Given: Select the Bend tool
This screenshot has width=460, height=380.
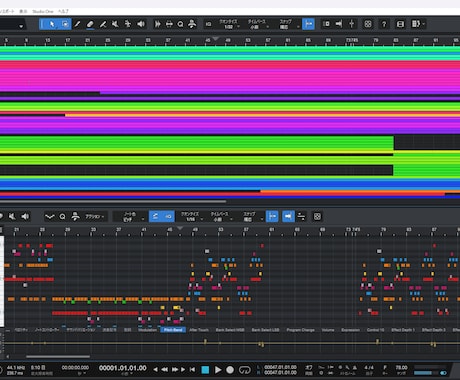Looking at the screenshot, I should point(128,24).
